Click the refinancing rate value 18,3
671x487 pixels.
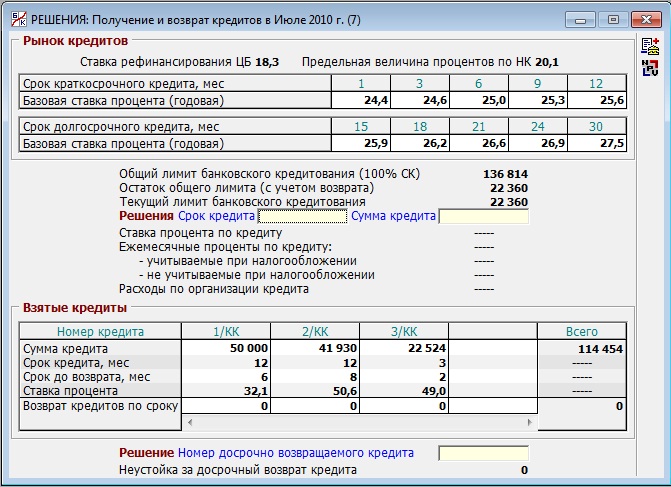[267, 62]
